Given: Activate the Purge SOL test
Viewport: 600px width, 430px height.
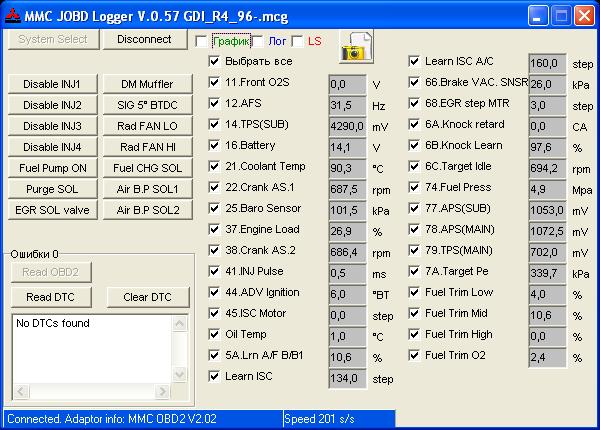Looking at the screenshot, I should pos(52,189).
